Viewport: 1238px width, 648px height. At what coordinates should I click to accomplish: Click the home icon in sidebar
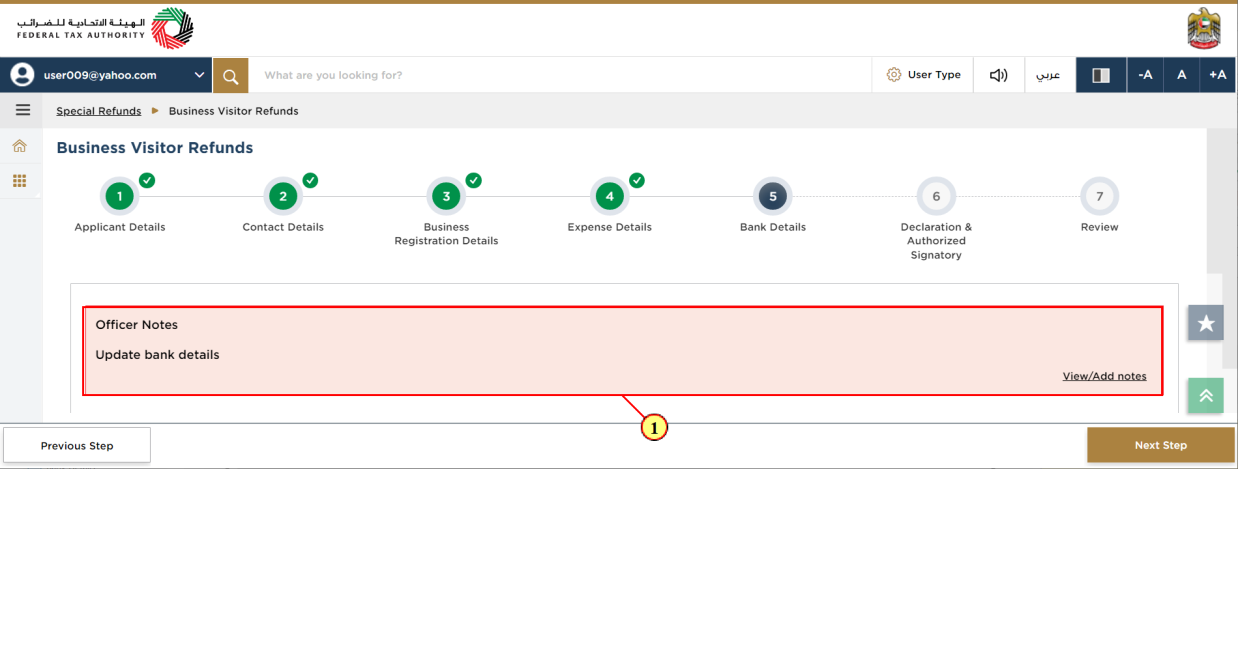pos(19,146)
